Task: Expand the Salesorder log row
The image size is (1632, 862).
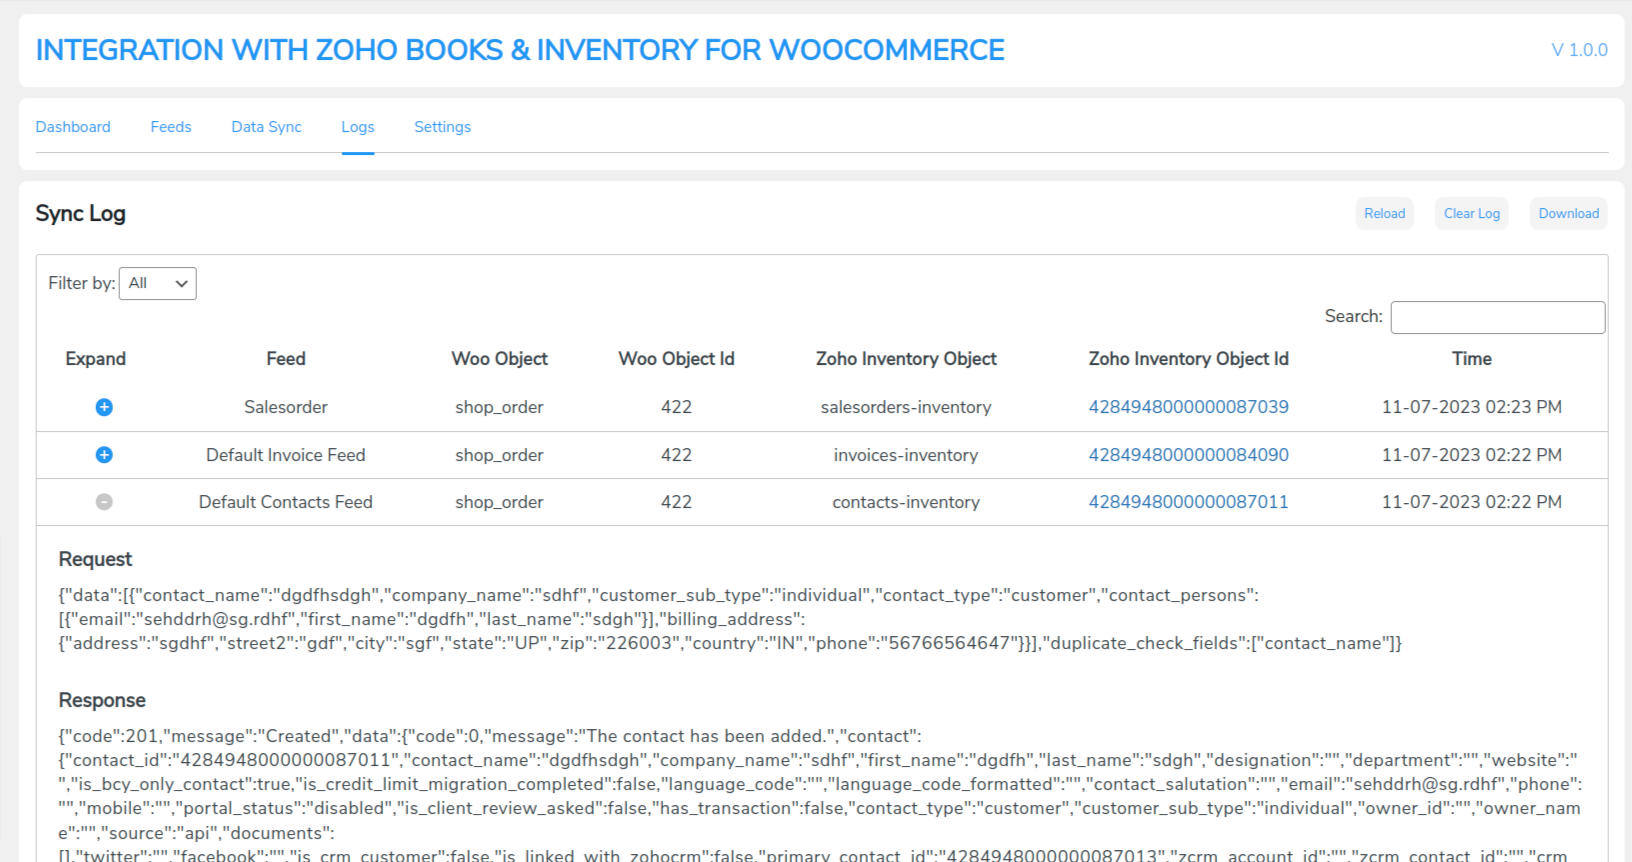Action: click(x=104, y=407)
